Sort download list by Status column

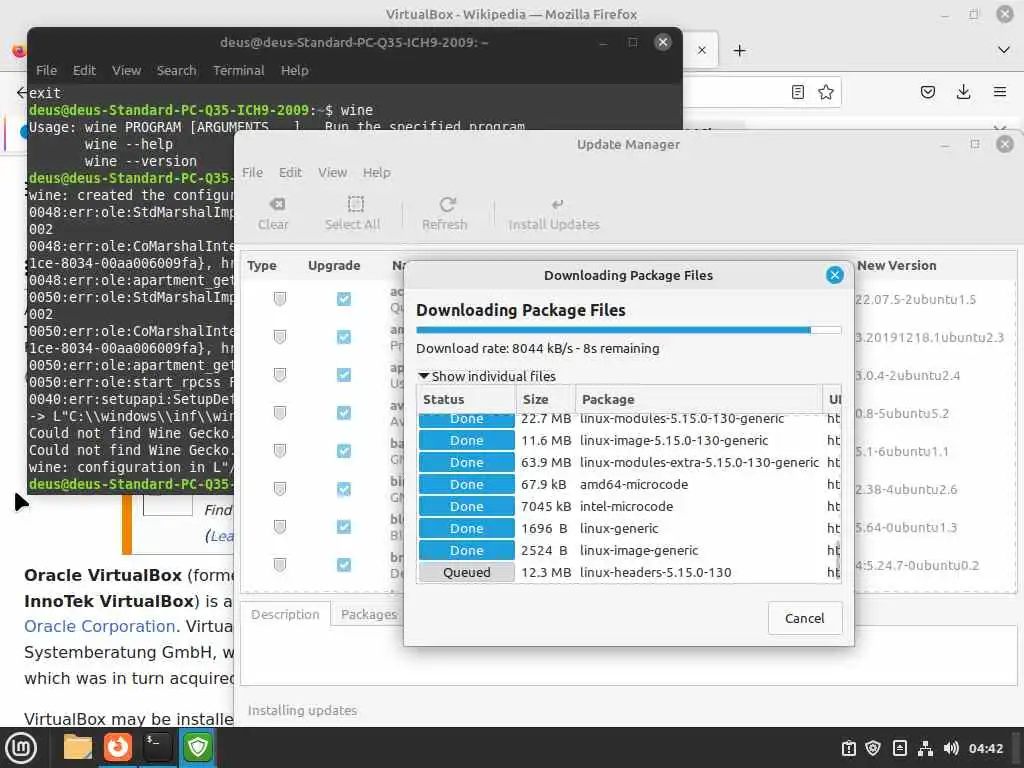[x=466, y=399]
